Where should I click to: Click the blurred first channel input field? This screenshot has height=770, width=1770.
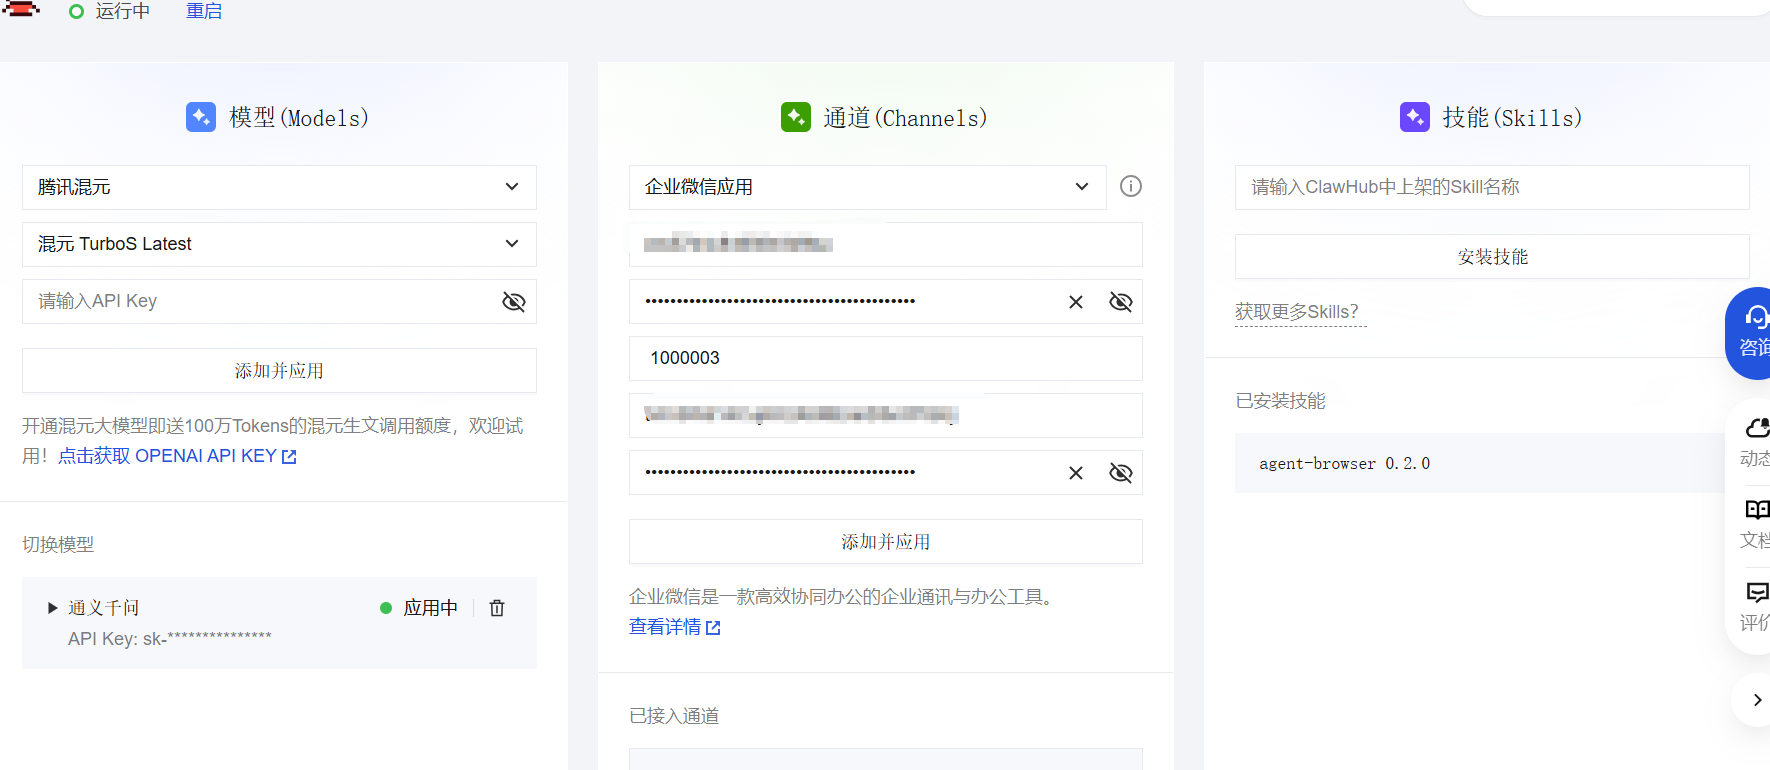[x=885, y=244]
